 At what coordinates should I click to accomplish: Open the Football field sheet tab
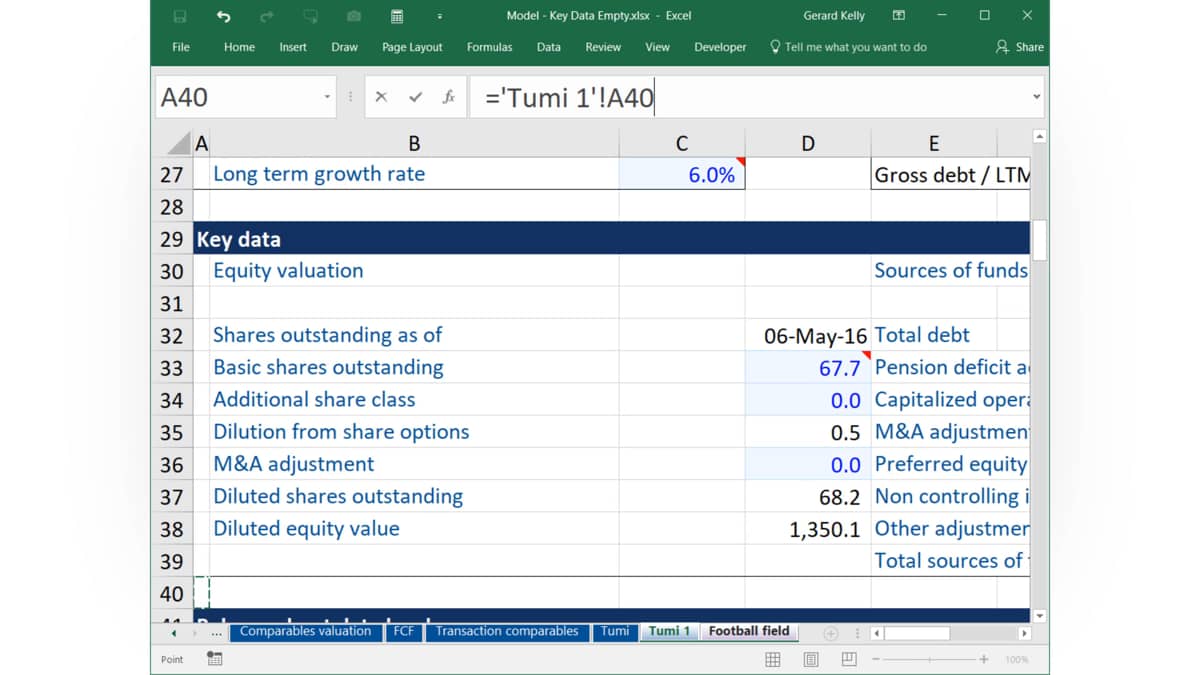[x=749, y=631]
